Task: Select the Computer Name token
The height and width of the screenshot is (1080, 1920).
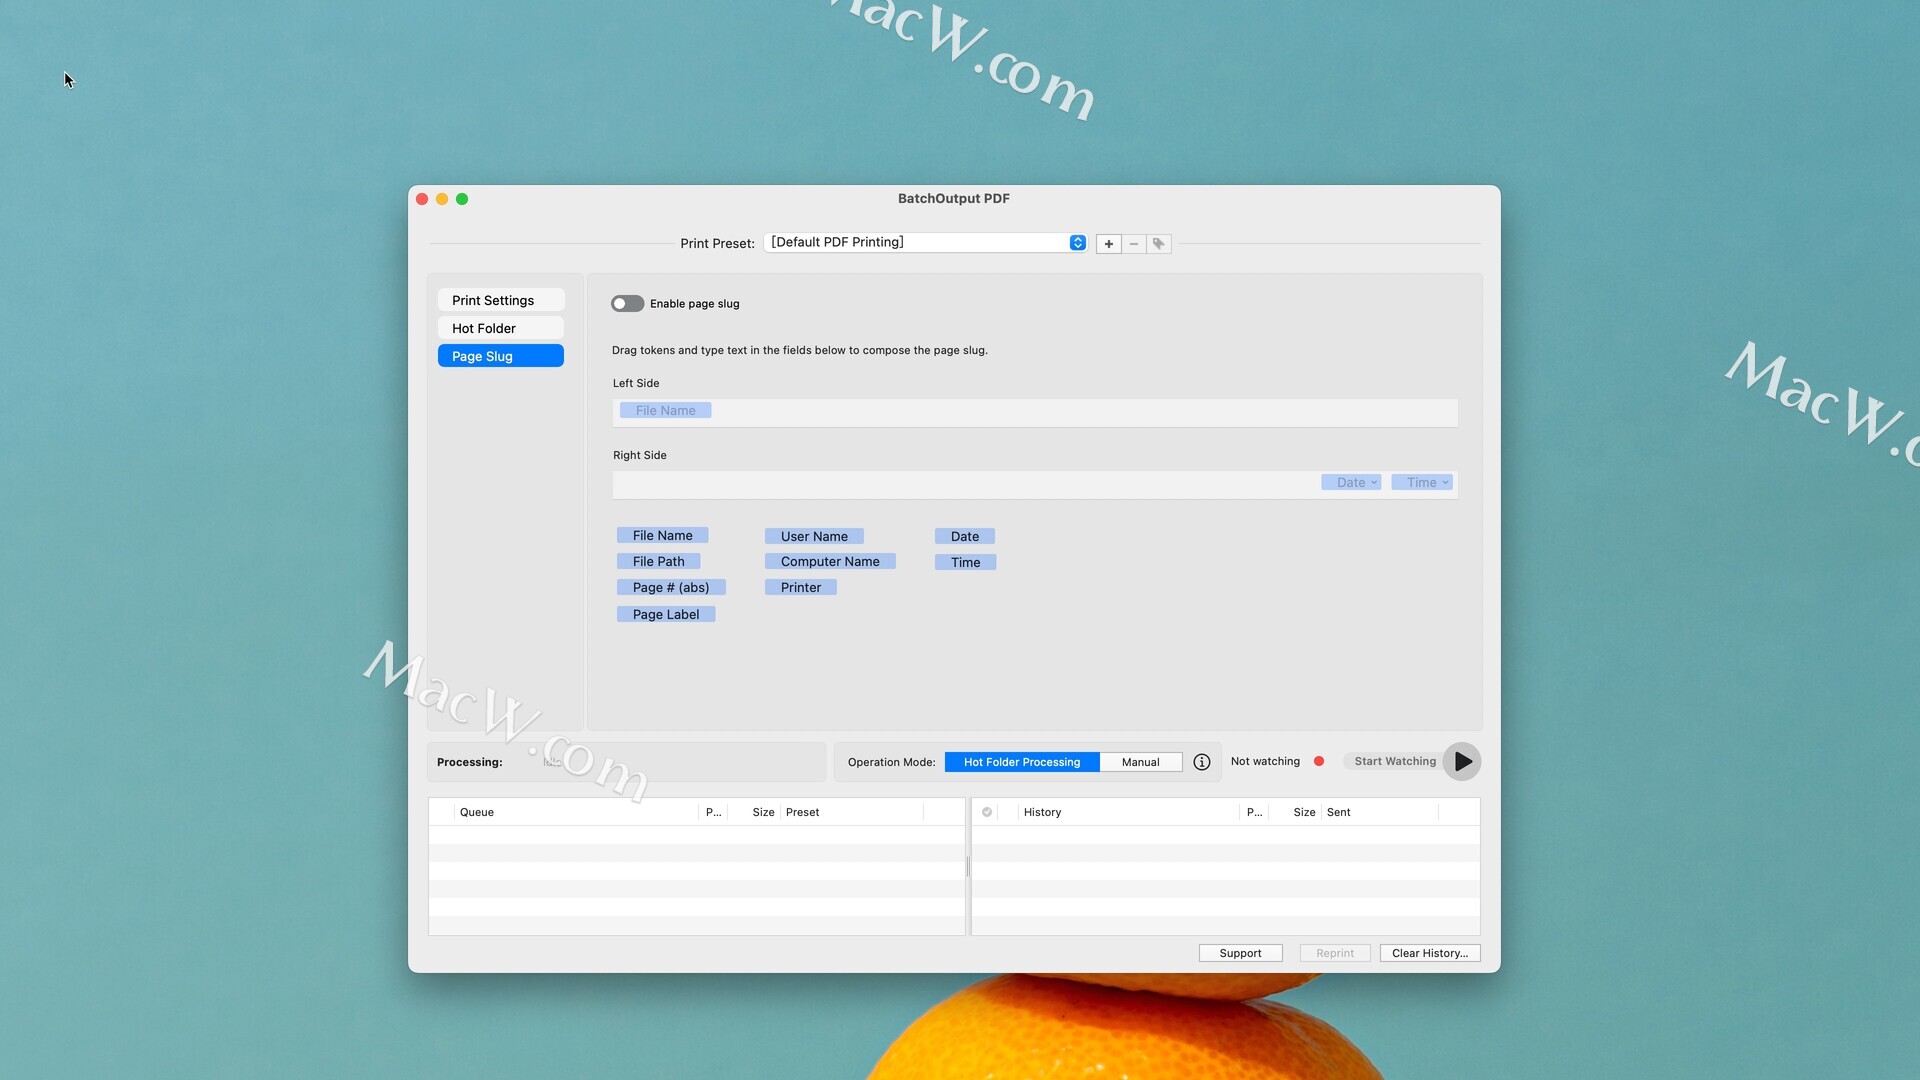Action: 830,562
